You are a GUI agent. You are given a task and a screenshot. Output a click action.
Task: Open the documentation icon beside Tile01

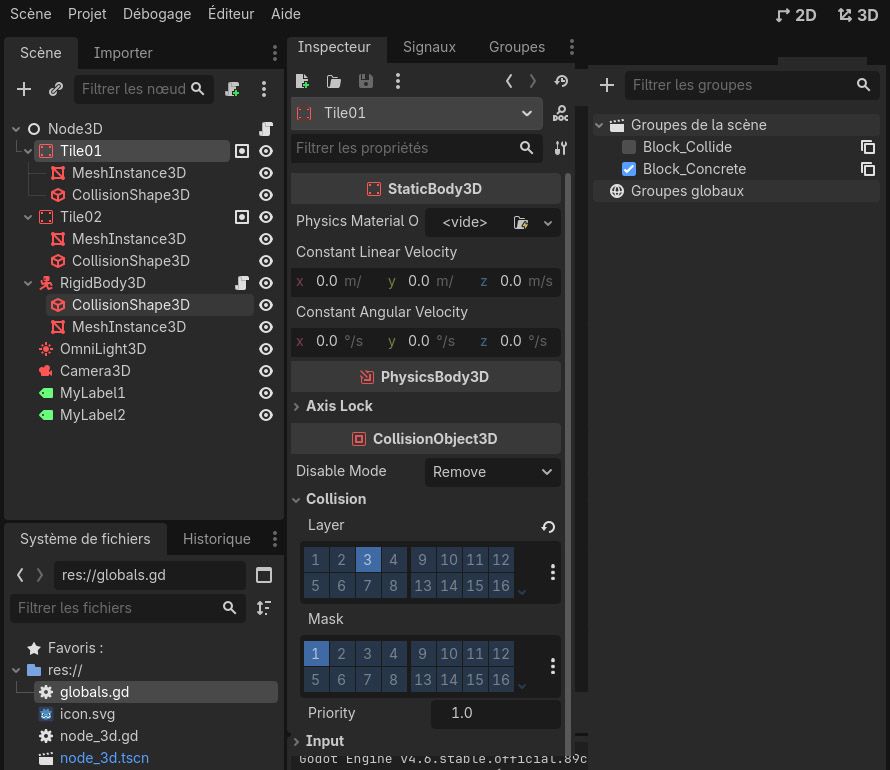coord(560,113)
